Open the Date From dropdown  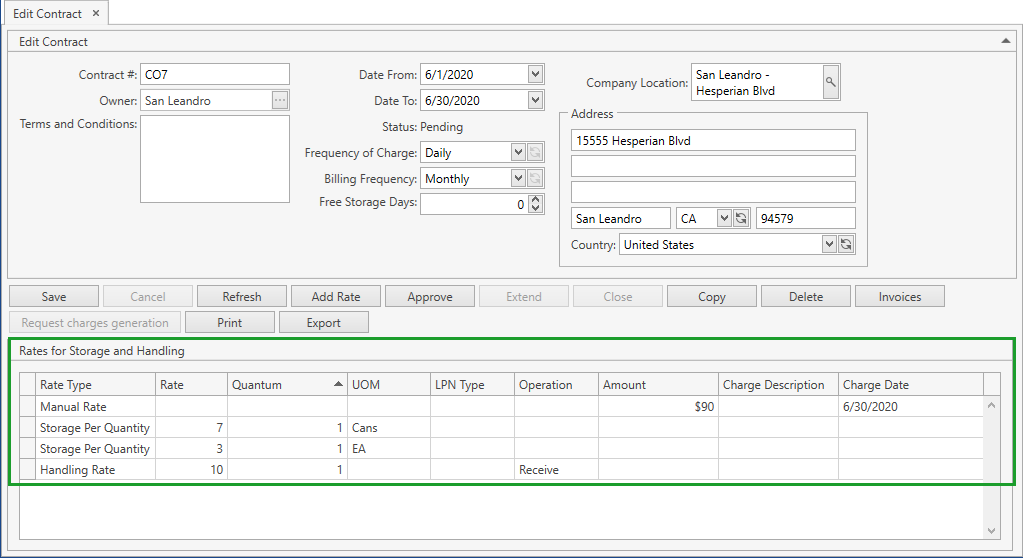(535, 74)
